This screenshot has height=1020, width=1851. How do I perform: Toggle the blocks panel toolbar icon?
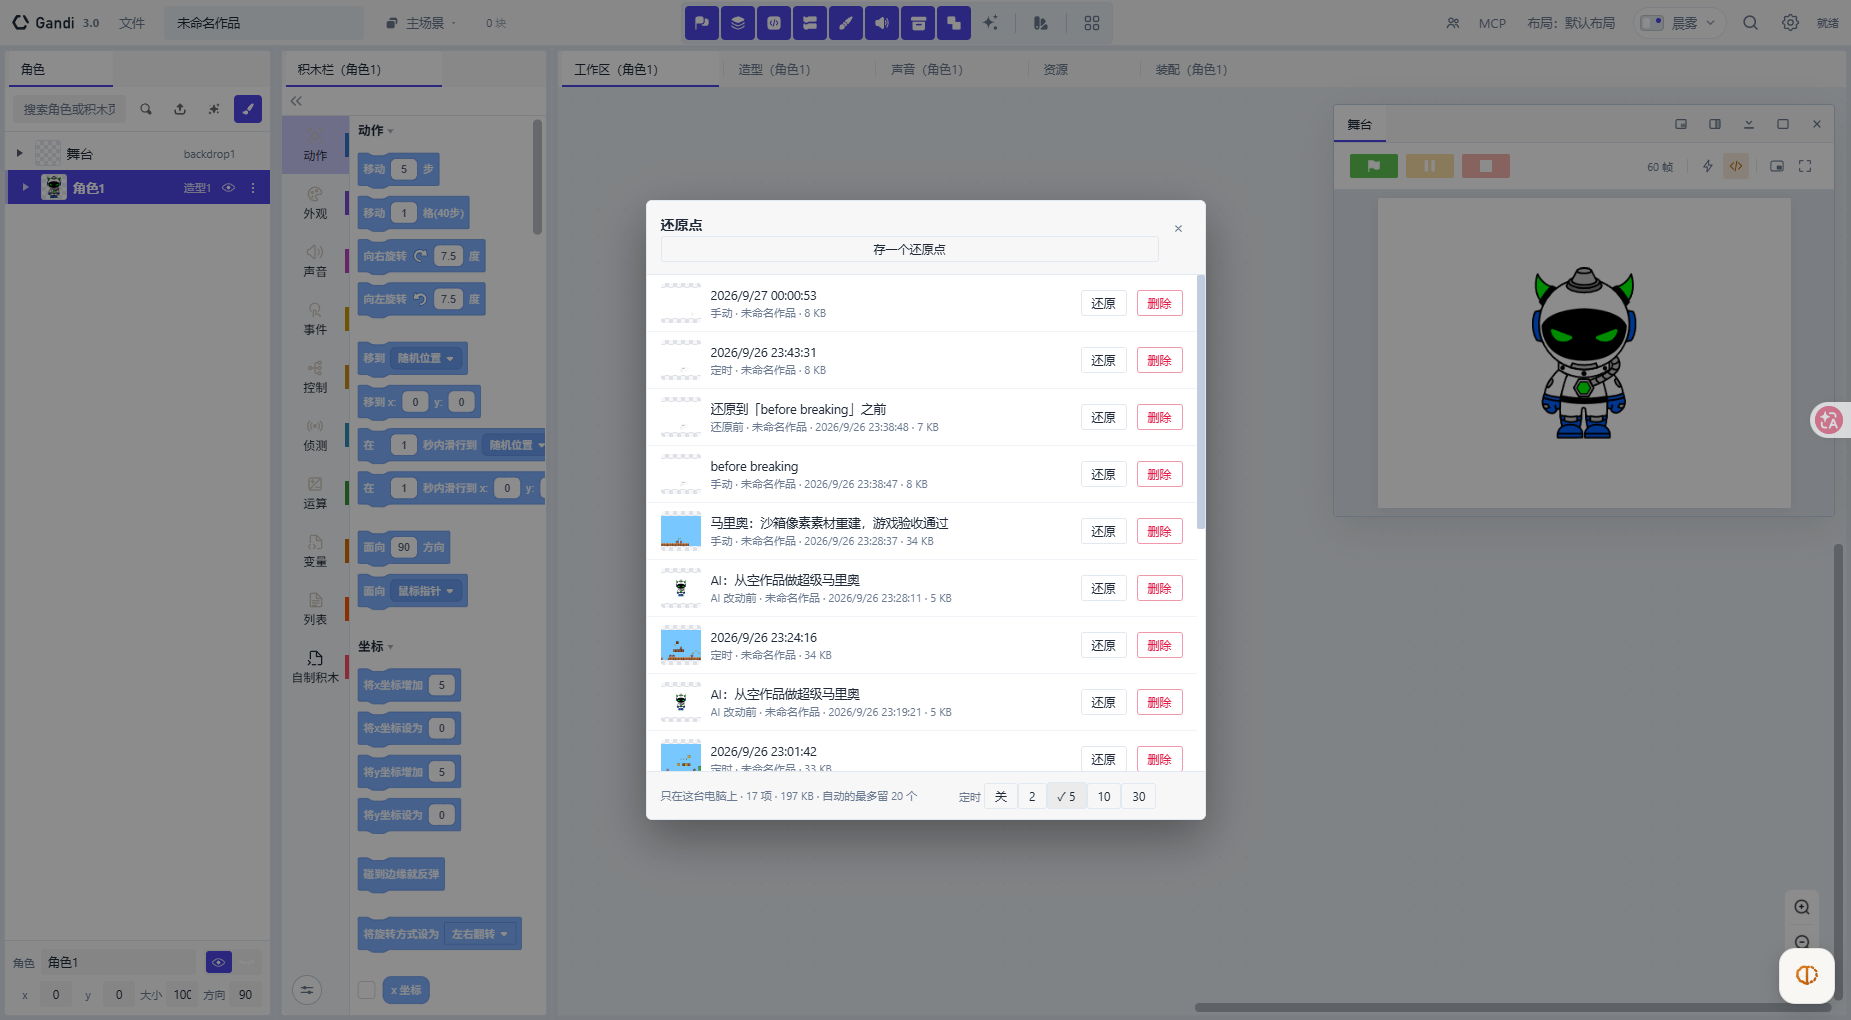pos(810,23)
